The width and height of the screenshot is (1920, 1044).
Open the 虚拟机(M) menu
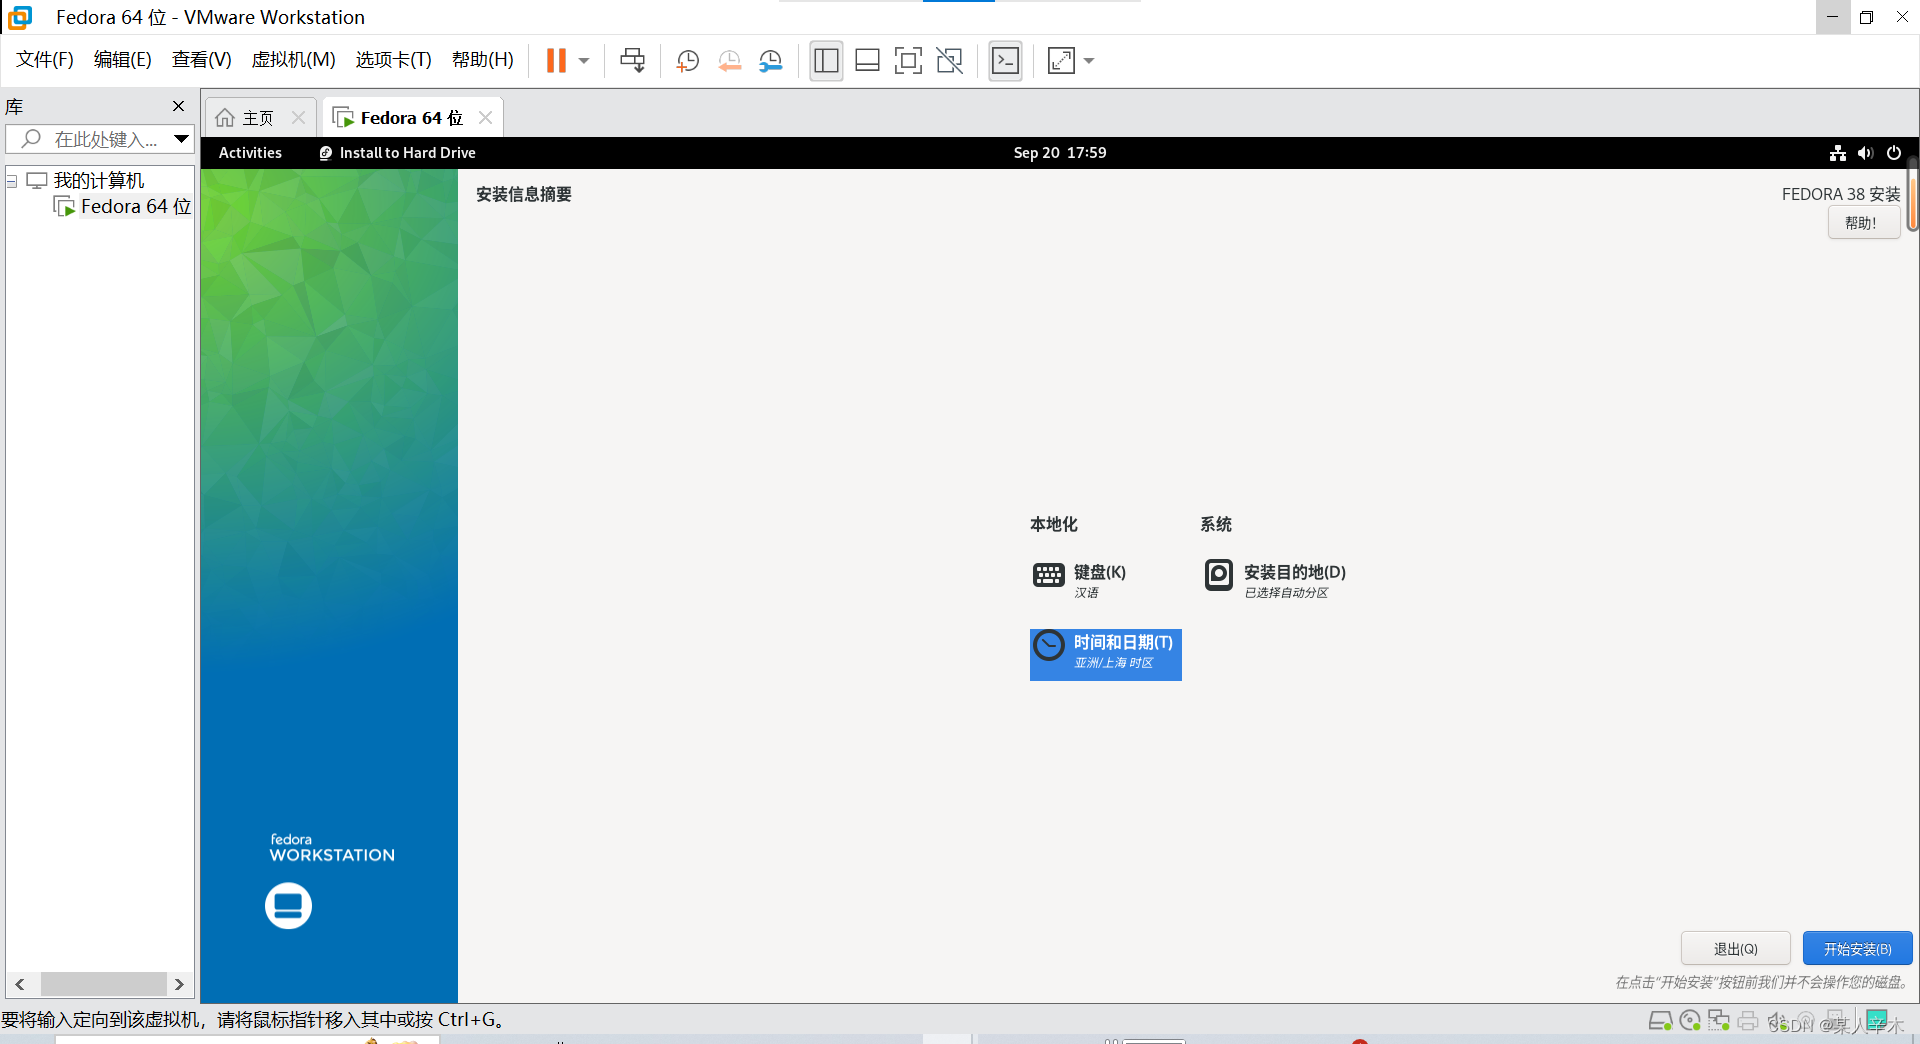pos(293,59)
